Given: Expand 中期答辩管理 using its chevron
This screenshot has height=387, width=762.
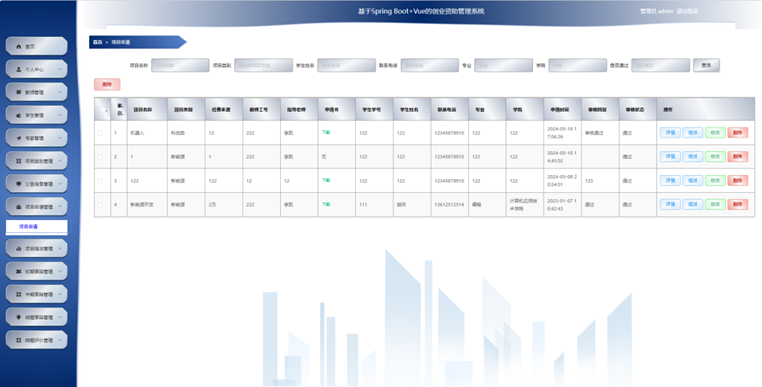Looking at the screenshot, I should (60, 294).
